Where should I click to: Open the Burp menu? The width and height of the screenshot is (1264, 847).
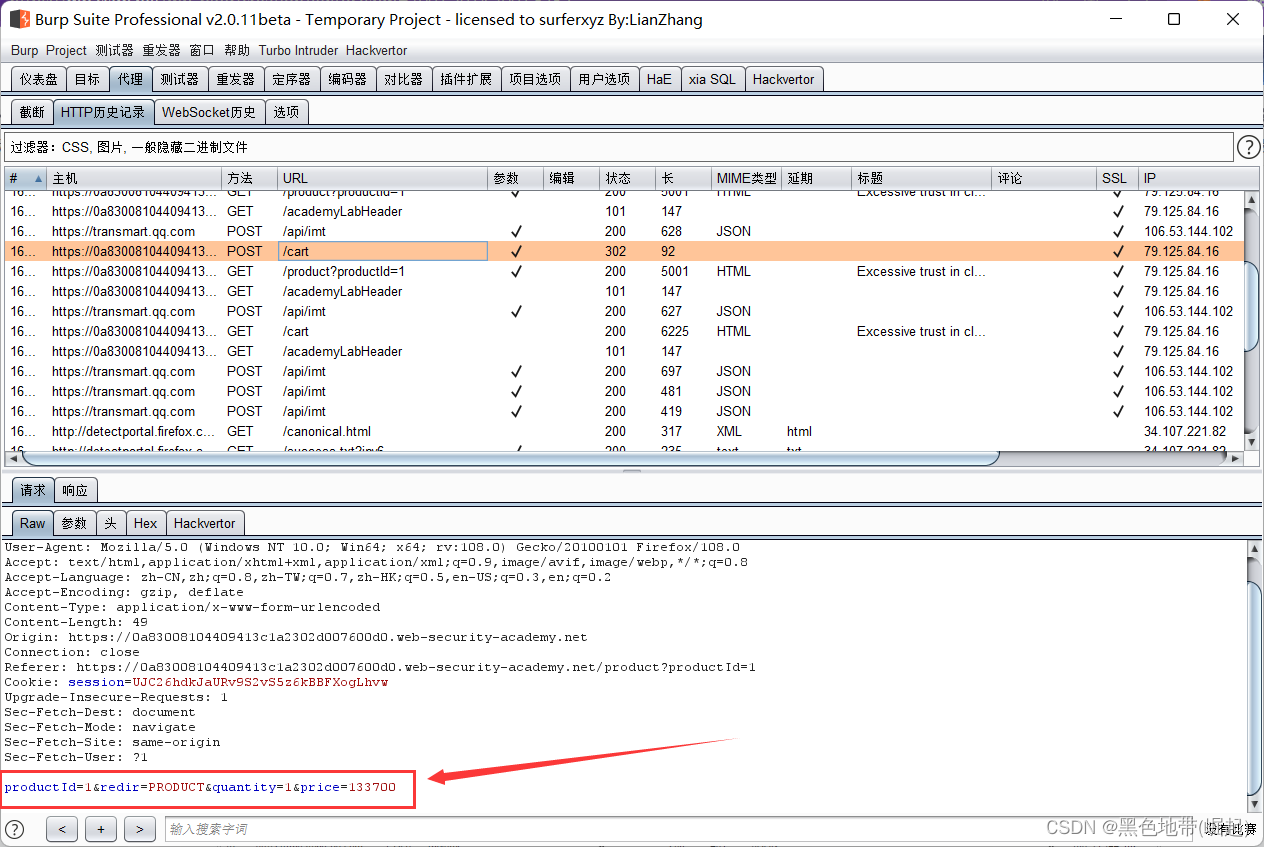pyautogui.click(x=25, y=50)
